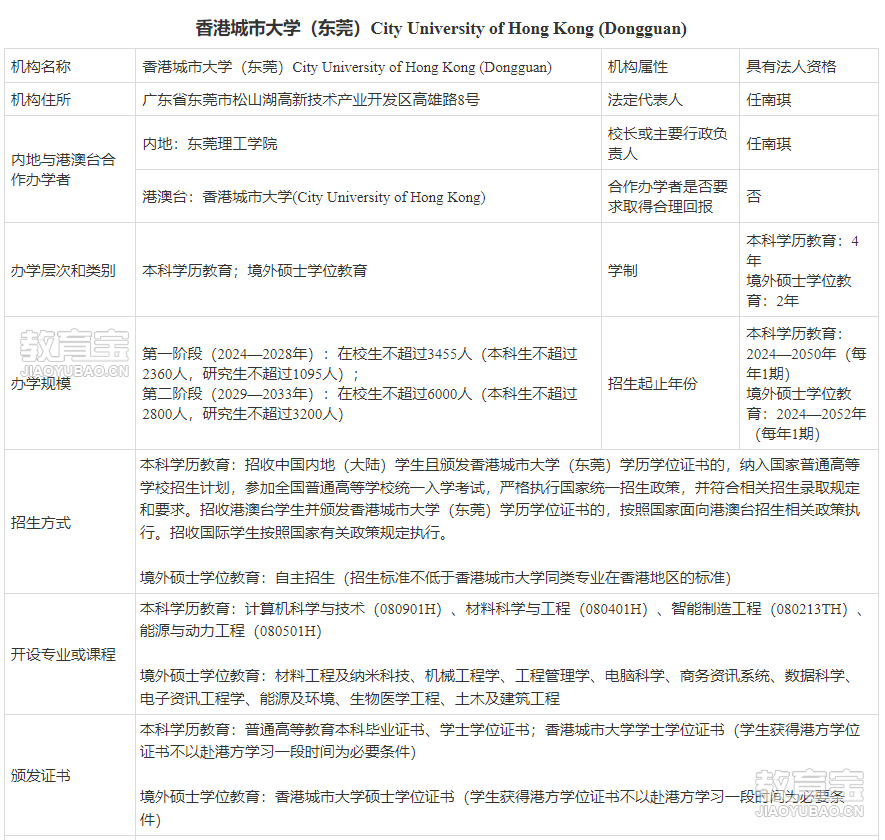This screenshot has width=885, height=840.
Task: Select the 香港城市大学硕士学位证书 line
Action: pos(493,807)
